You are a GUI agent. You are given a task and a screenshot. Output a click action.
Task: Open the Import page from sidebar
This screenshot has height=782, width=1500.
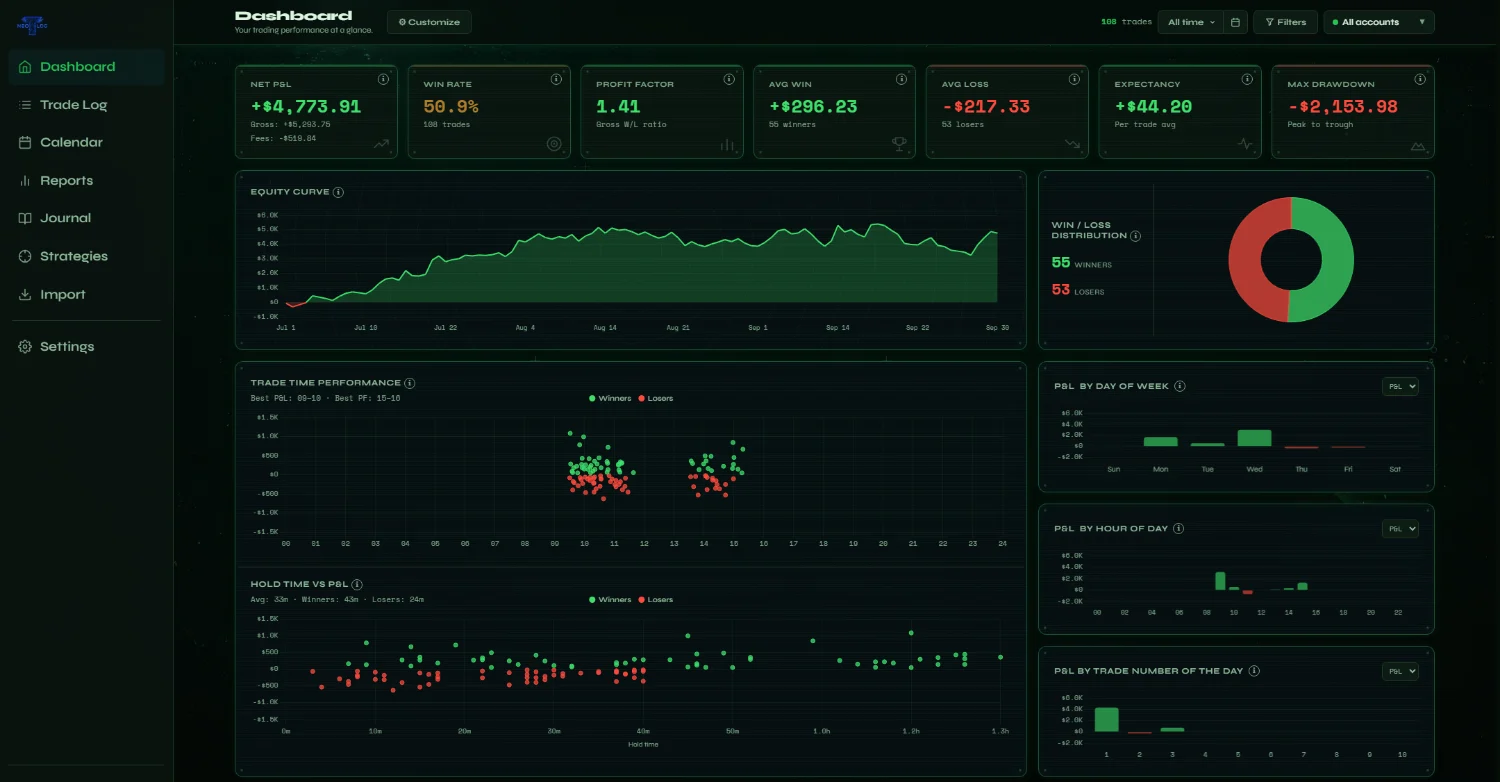(86, 295)
